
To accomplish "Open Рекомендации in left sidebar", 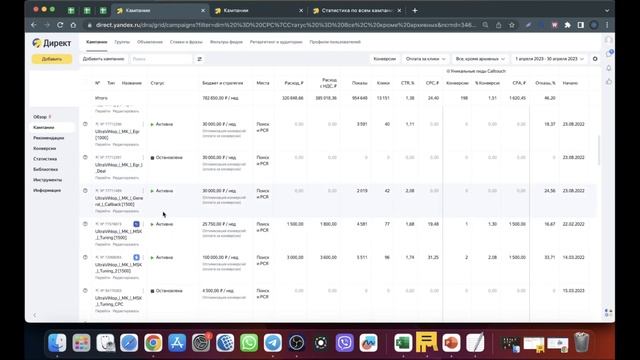I will (49, 138).
